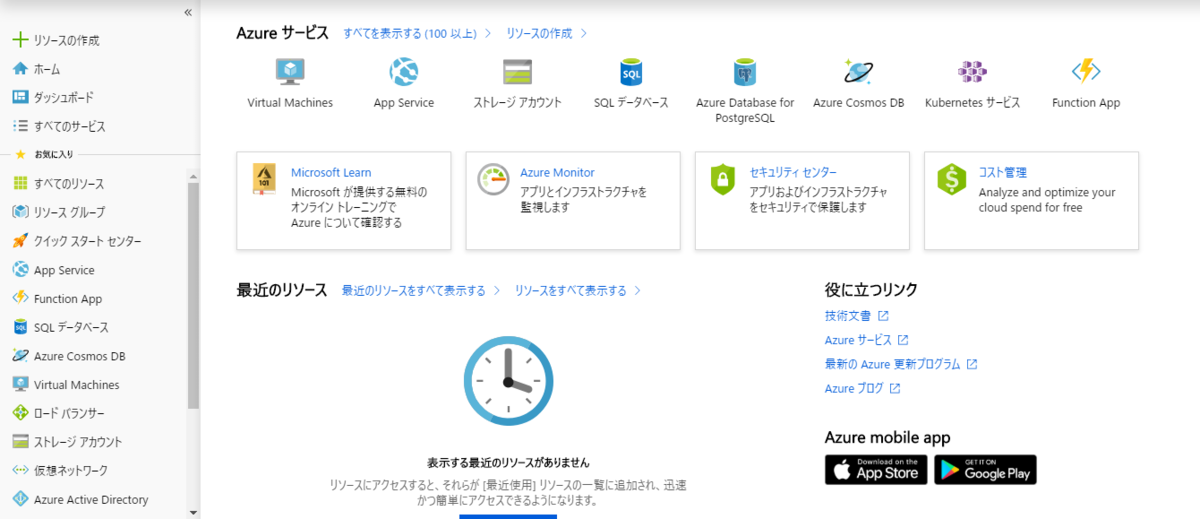Click the ダッシュボード icon in sidebar

click(x=20, y=97)
